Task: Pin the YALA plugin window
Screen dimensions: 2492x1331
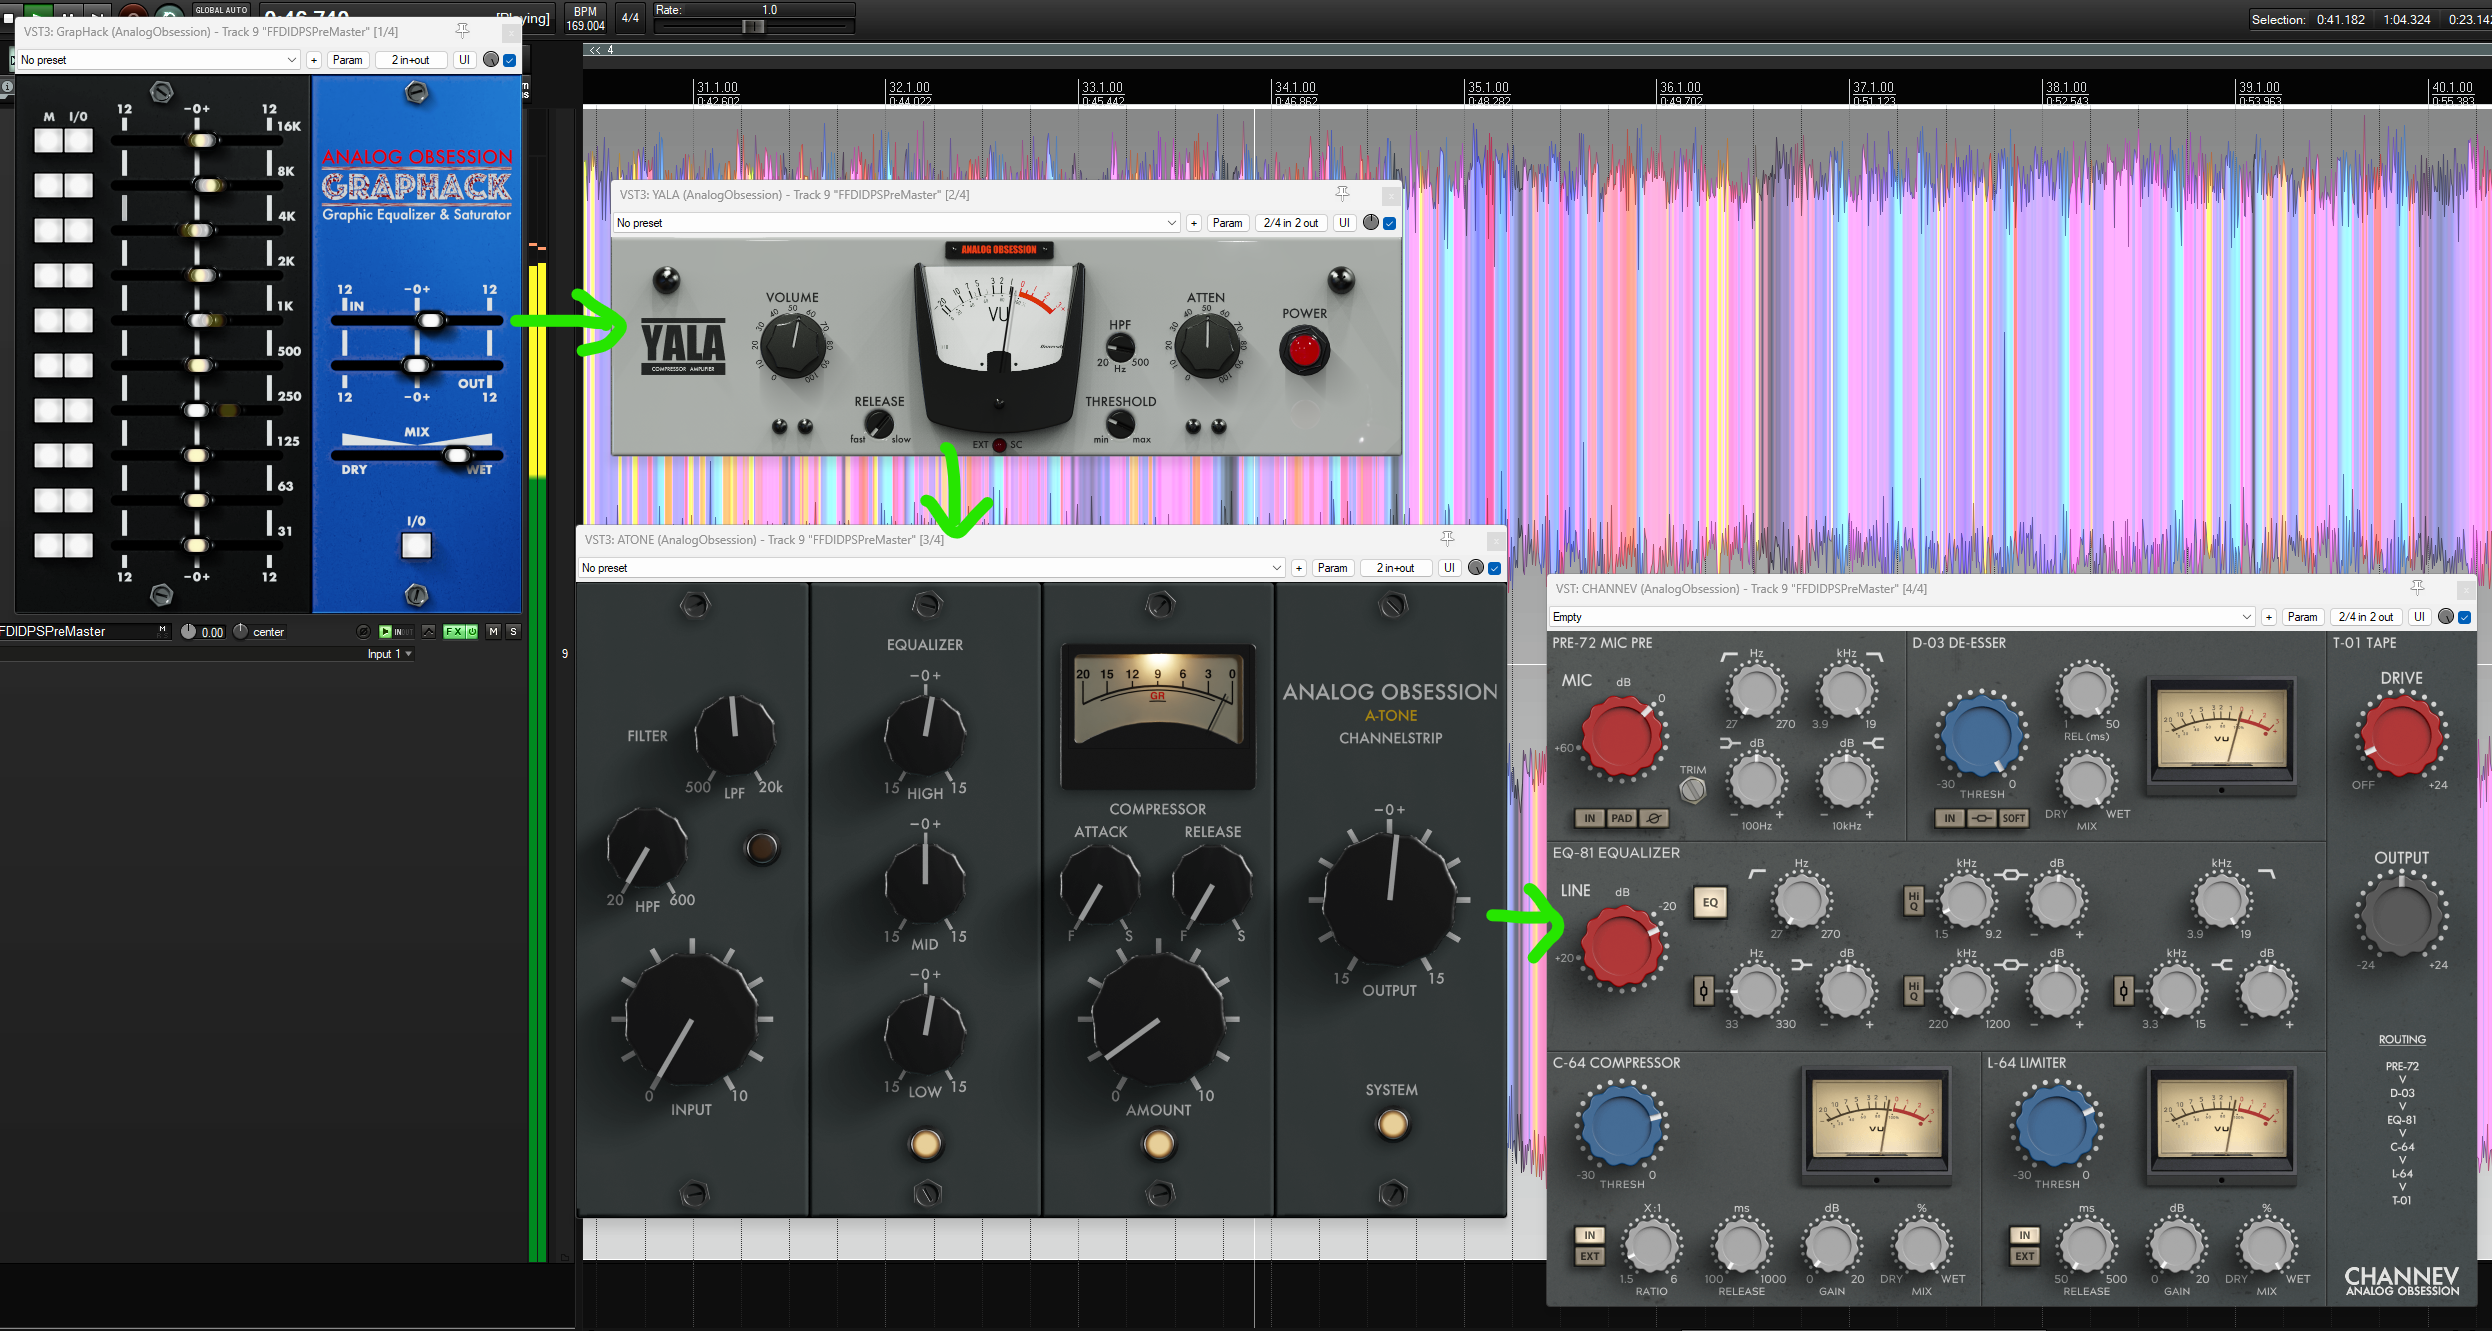Action: pos(1342,194)
